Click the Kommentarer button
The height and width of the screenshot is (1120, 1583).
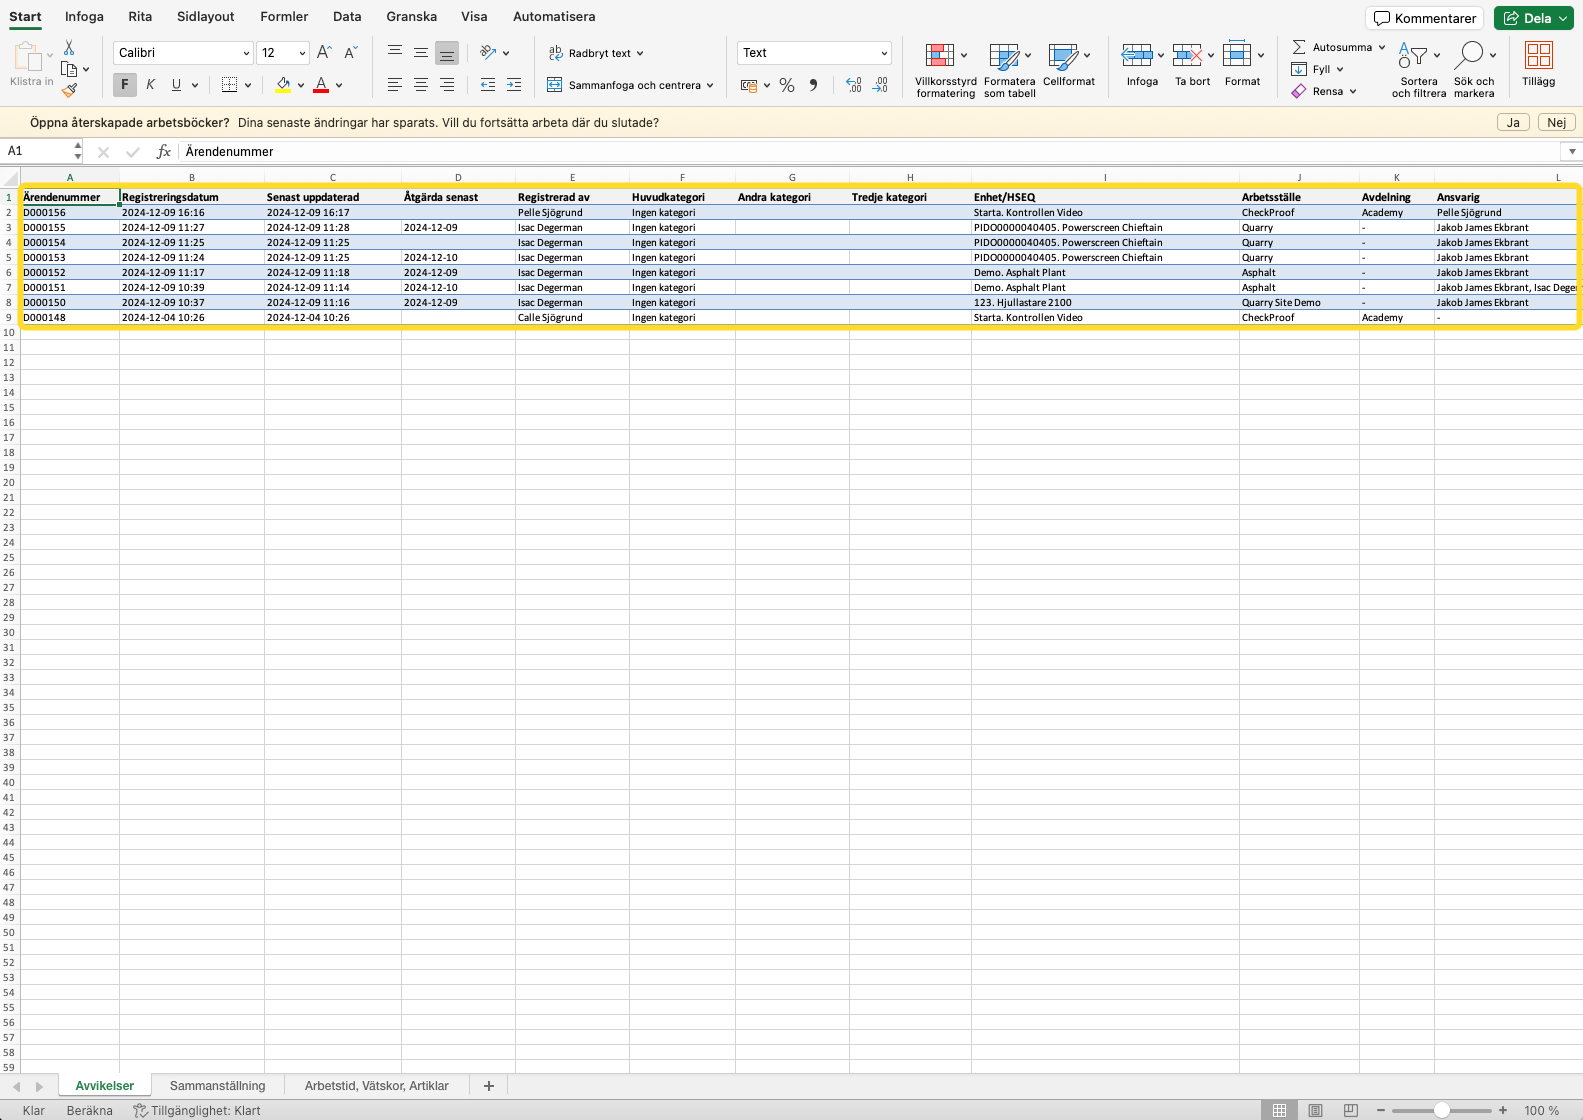pyautogui.click(x=1424, y=18)
